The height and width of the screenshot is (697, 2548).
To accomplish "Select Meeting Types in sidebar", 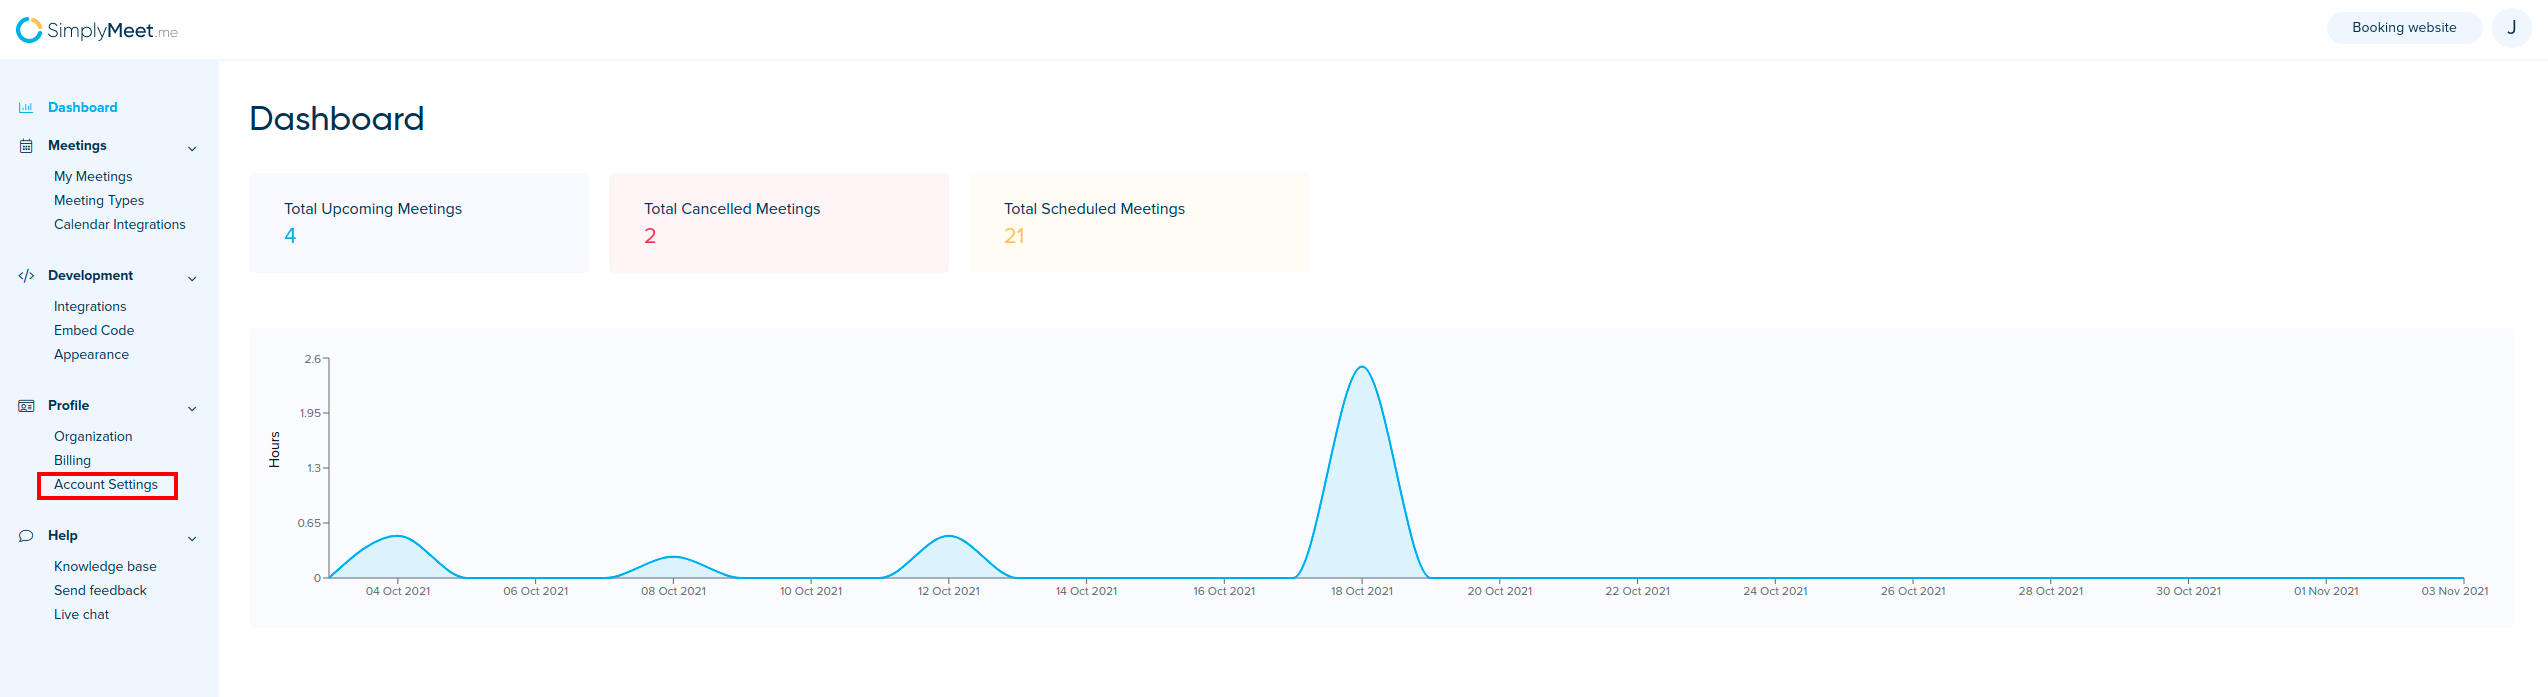I will pyautogui.click(x=99, y=201).
